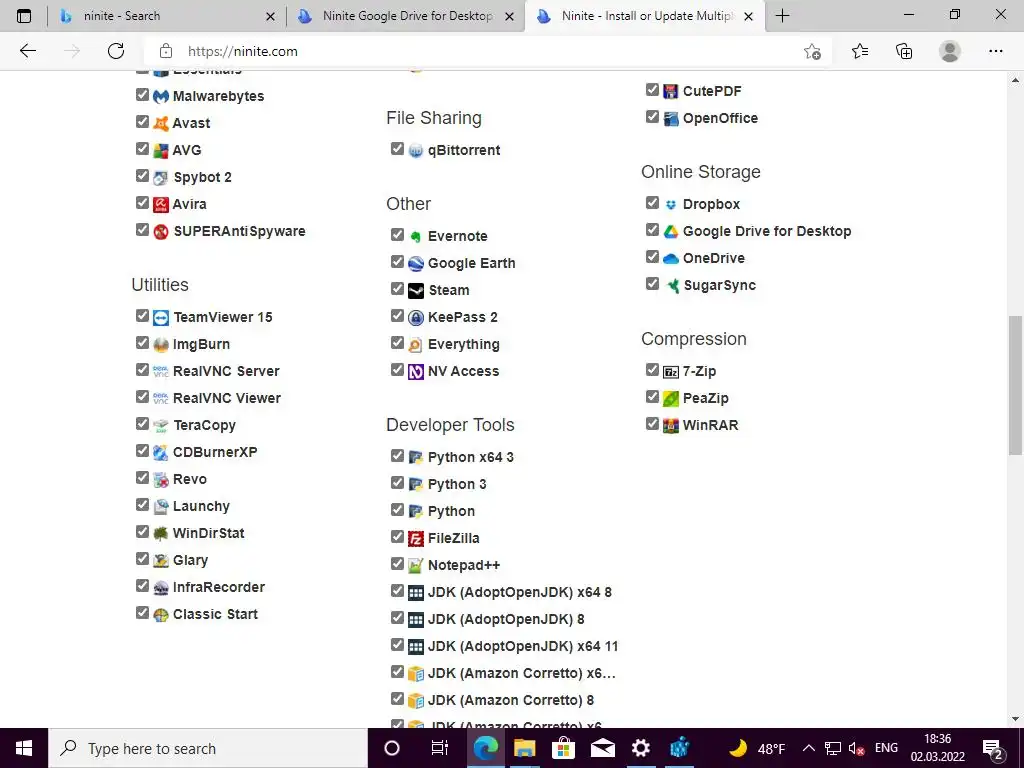
Task: Click the FileZilla icon
Action: pos(416,538)
